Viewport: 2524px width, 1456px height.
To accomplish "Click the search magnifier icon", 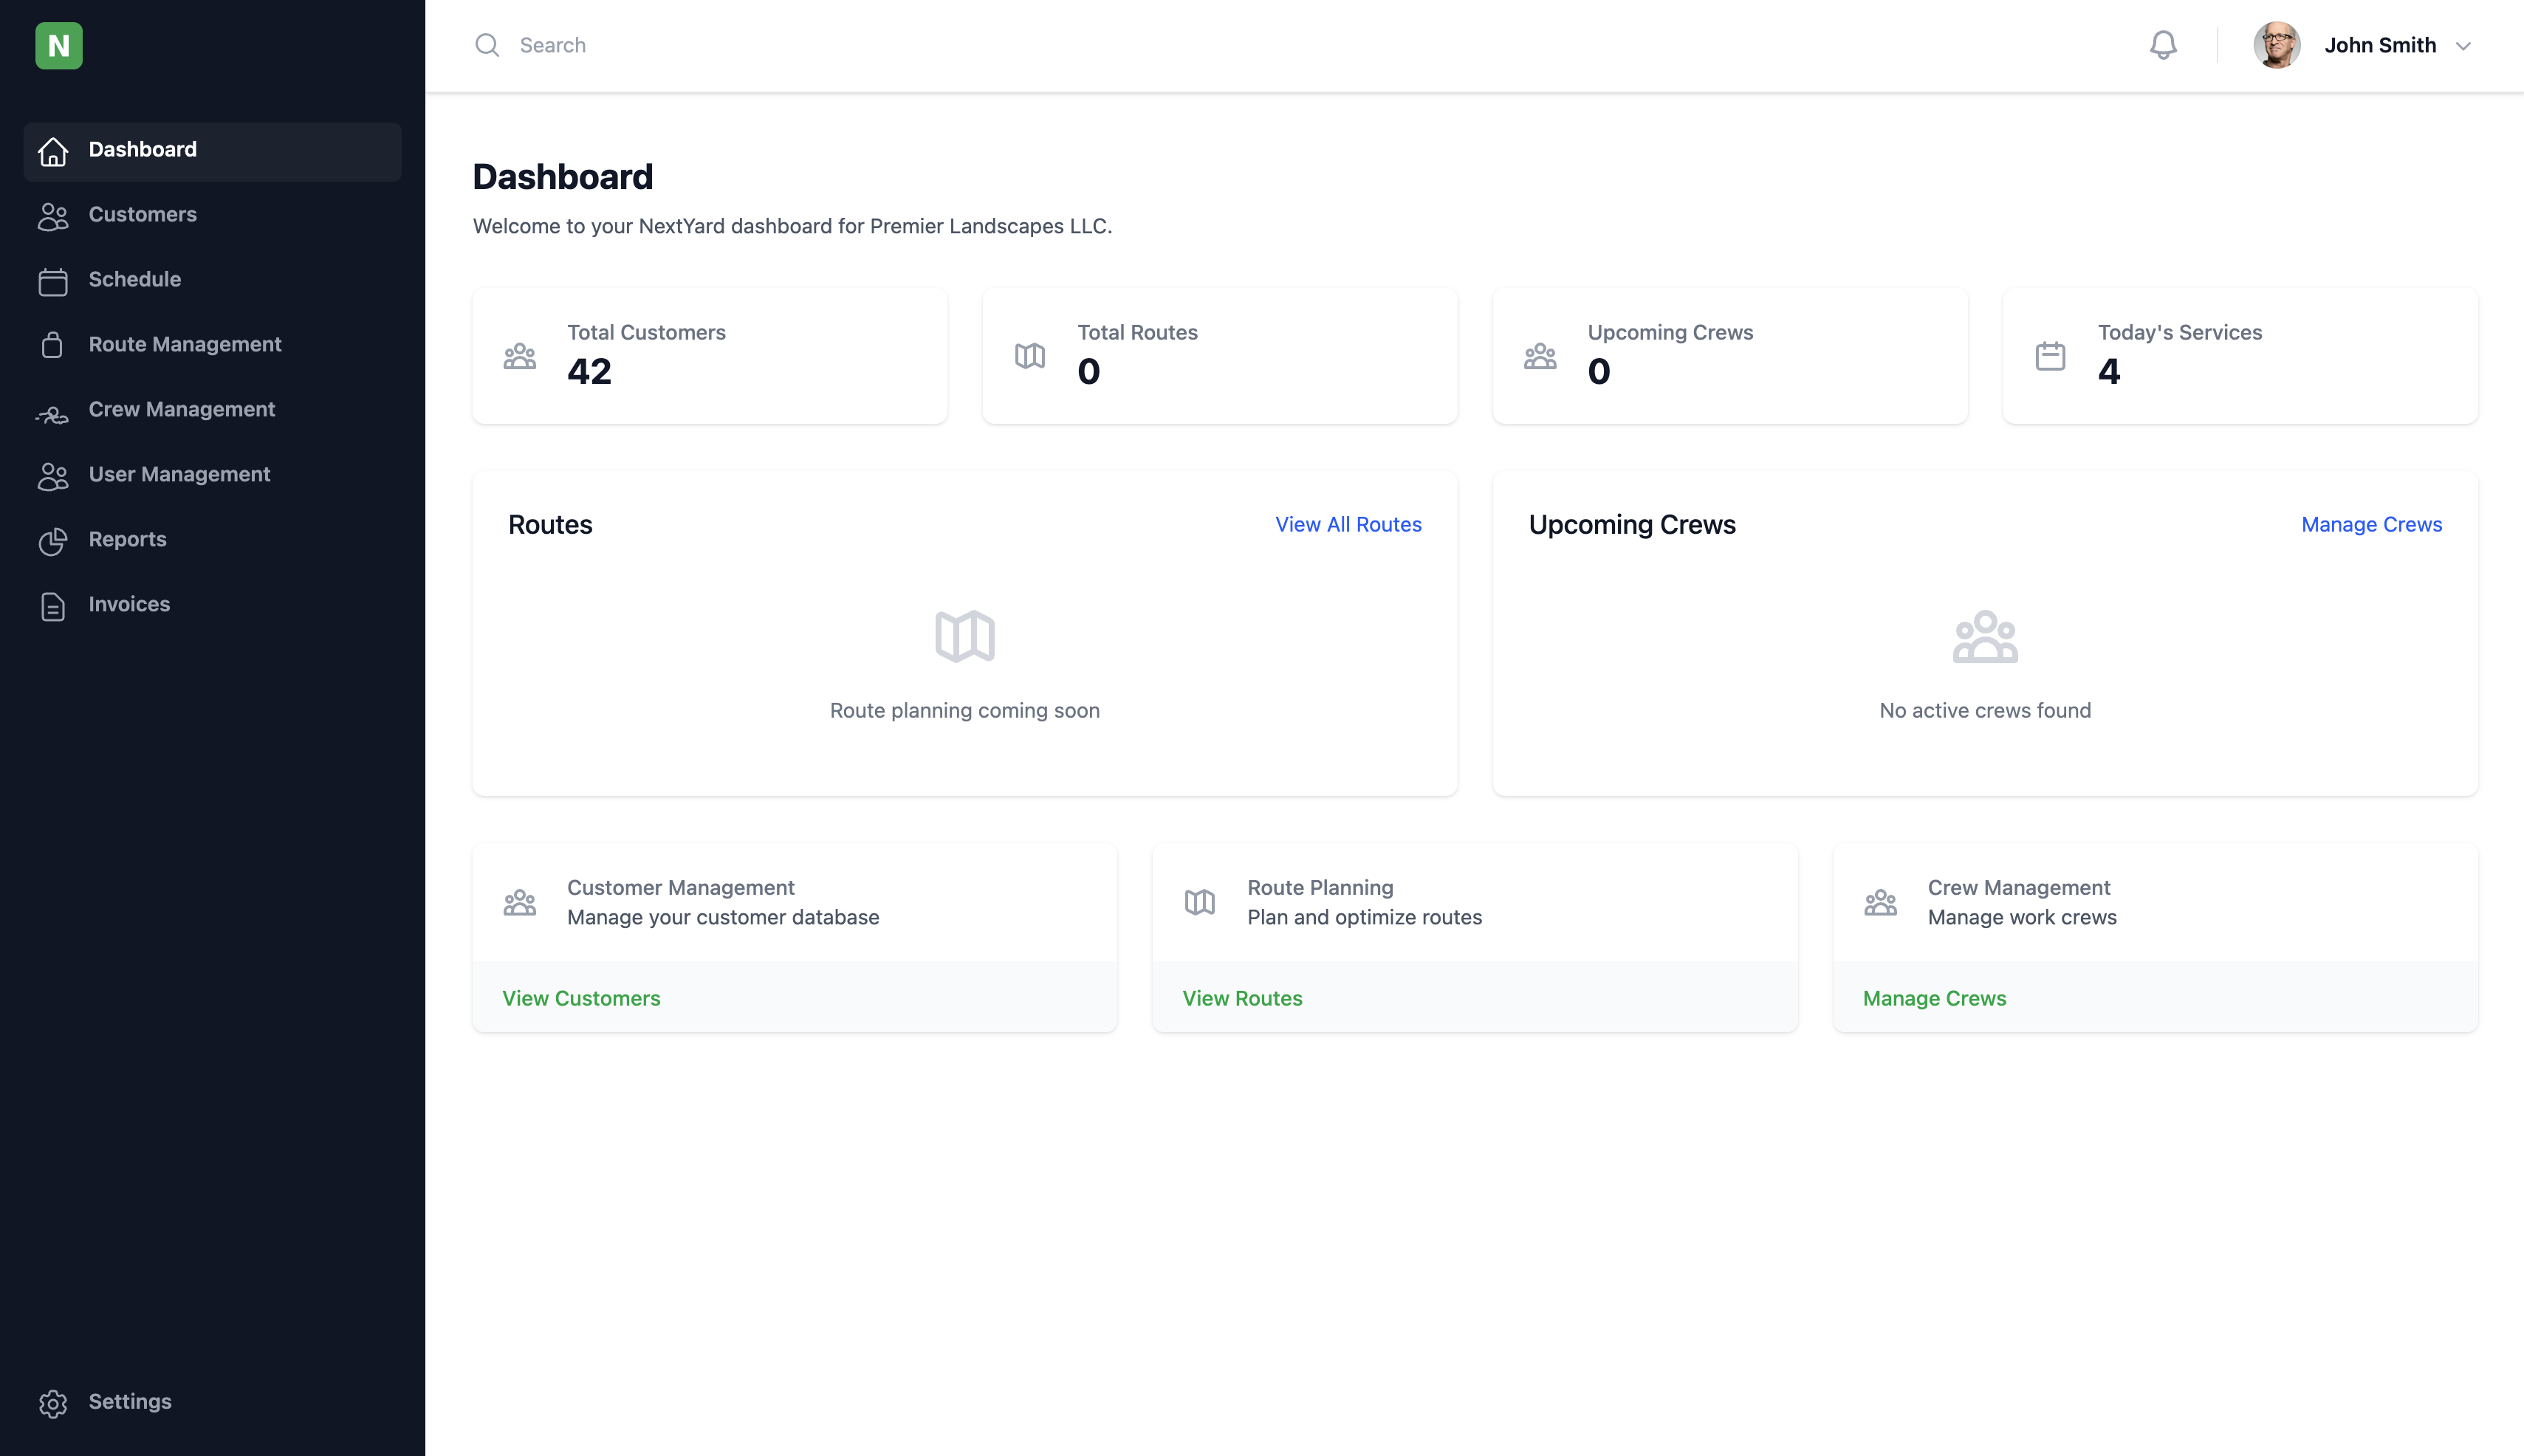I will tap(487, 45).
